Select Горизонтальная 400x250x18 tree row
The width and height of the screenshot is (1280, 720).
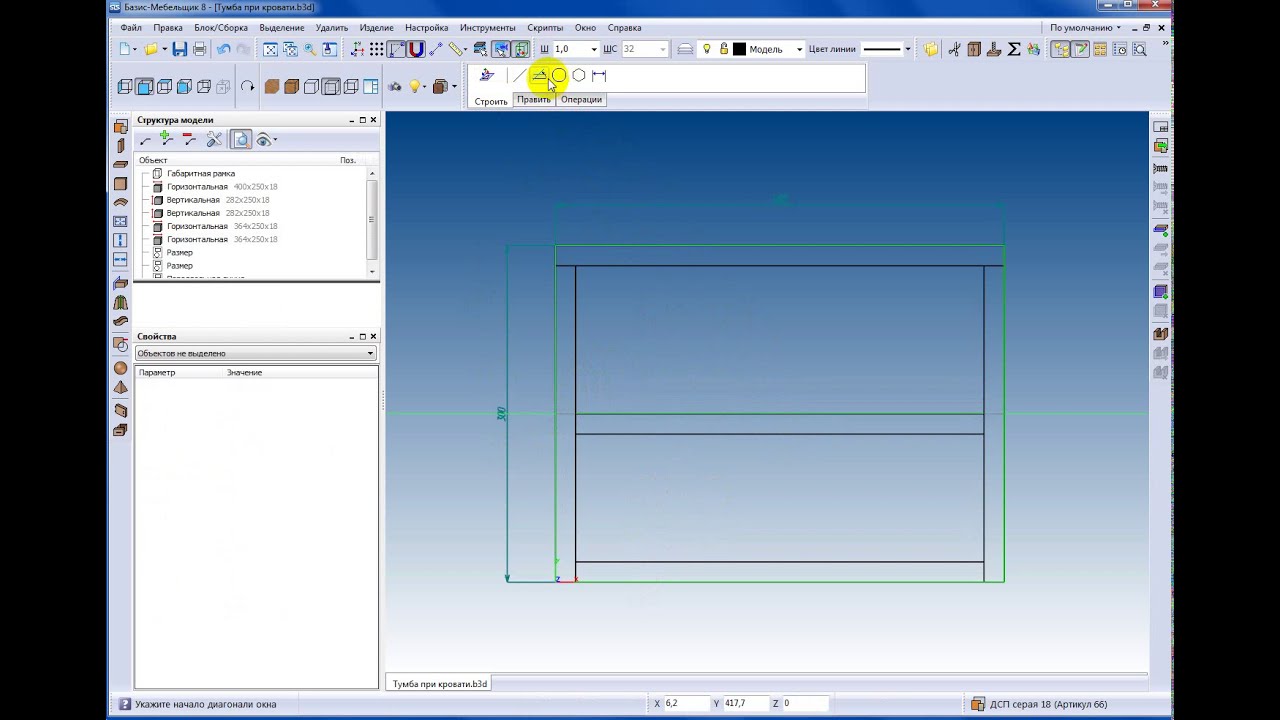[222, 187]
